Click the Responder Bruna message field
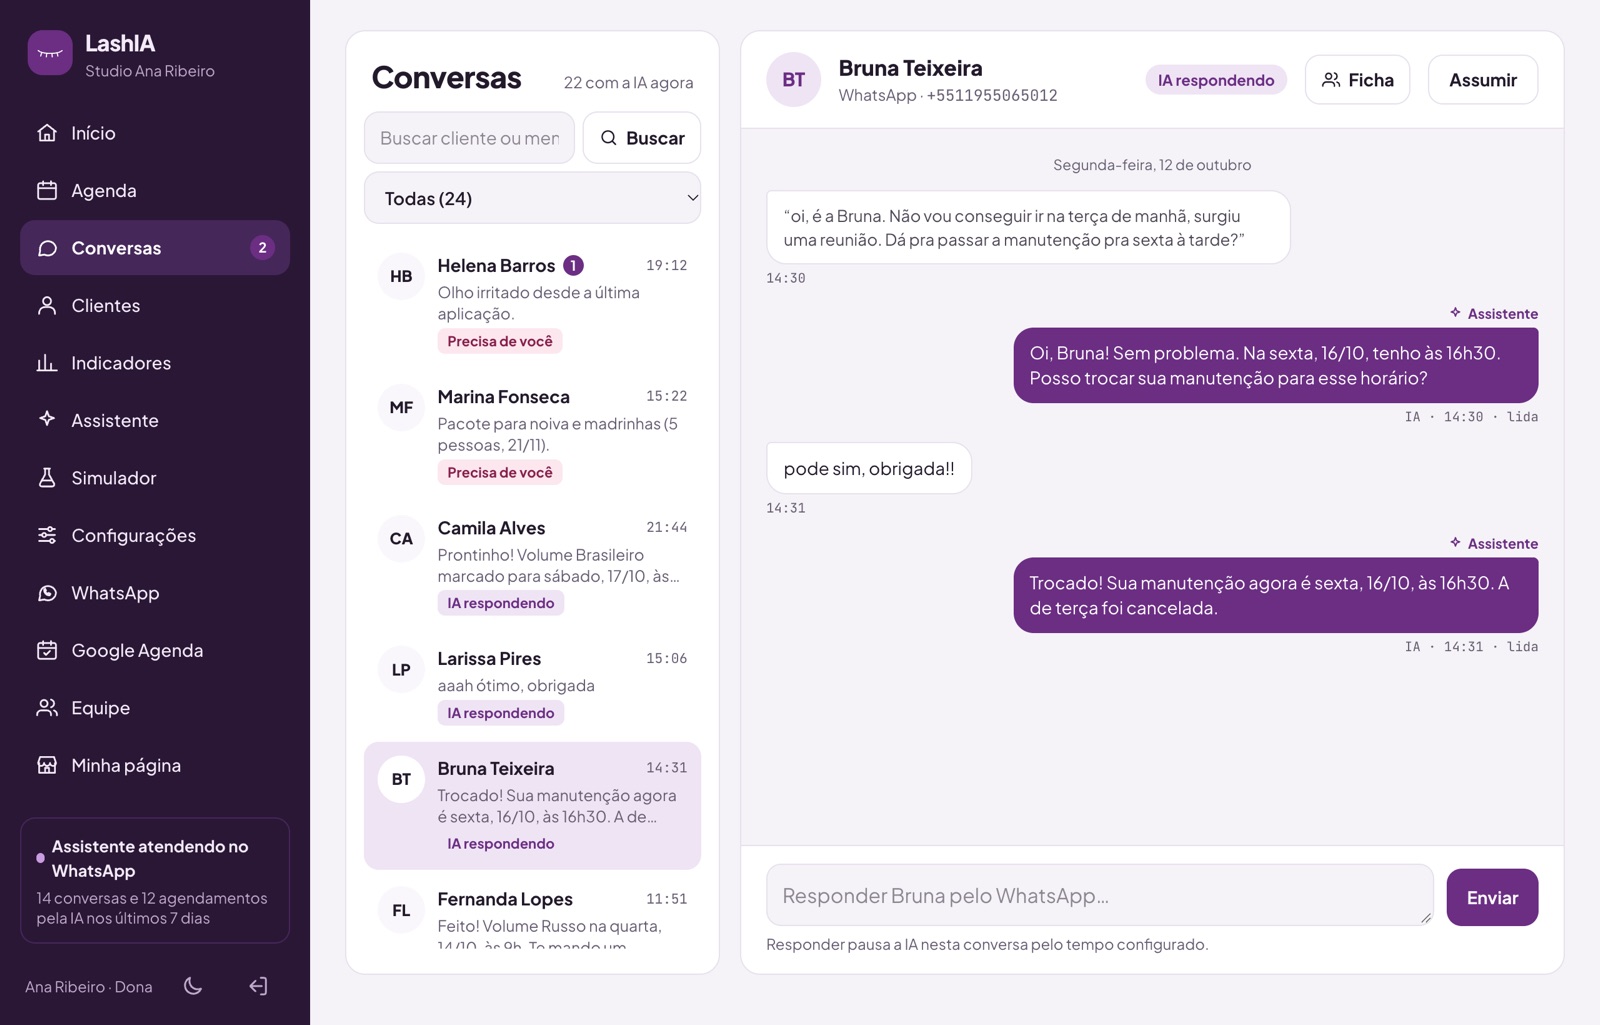 pos(1099,895)
